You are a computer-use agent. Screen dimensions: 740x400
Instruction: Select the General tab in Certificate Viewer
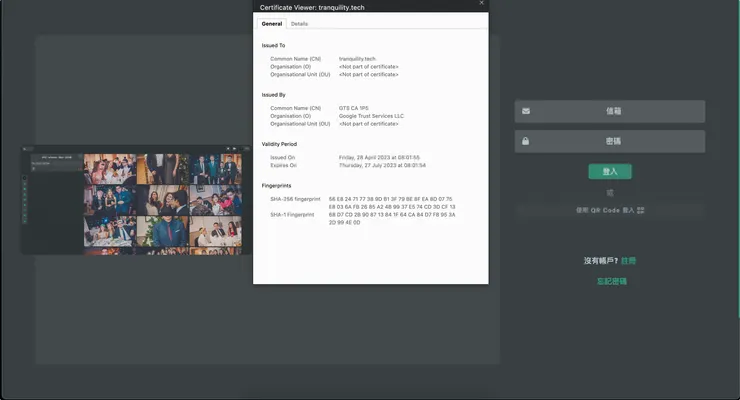tap(272, 24)
